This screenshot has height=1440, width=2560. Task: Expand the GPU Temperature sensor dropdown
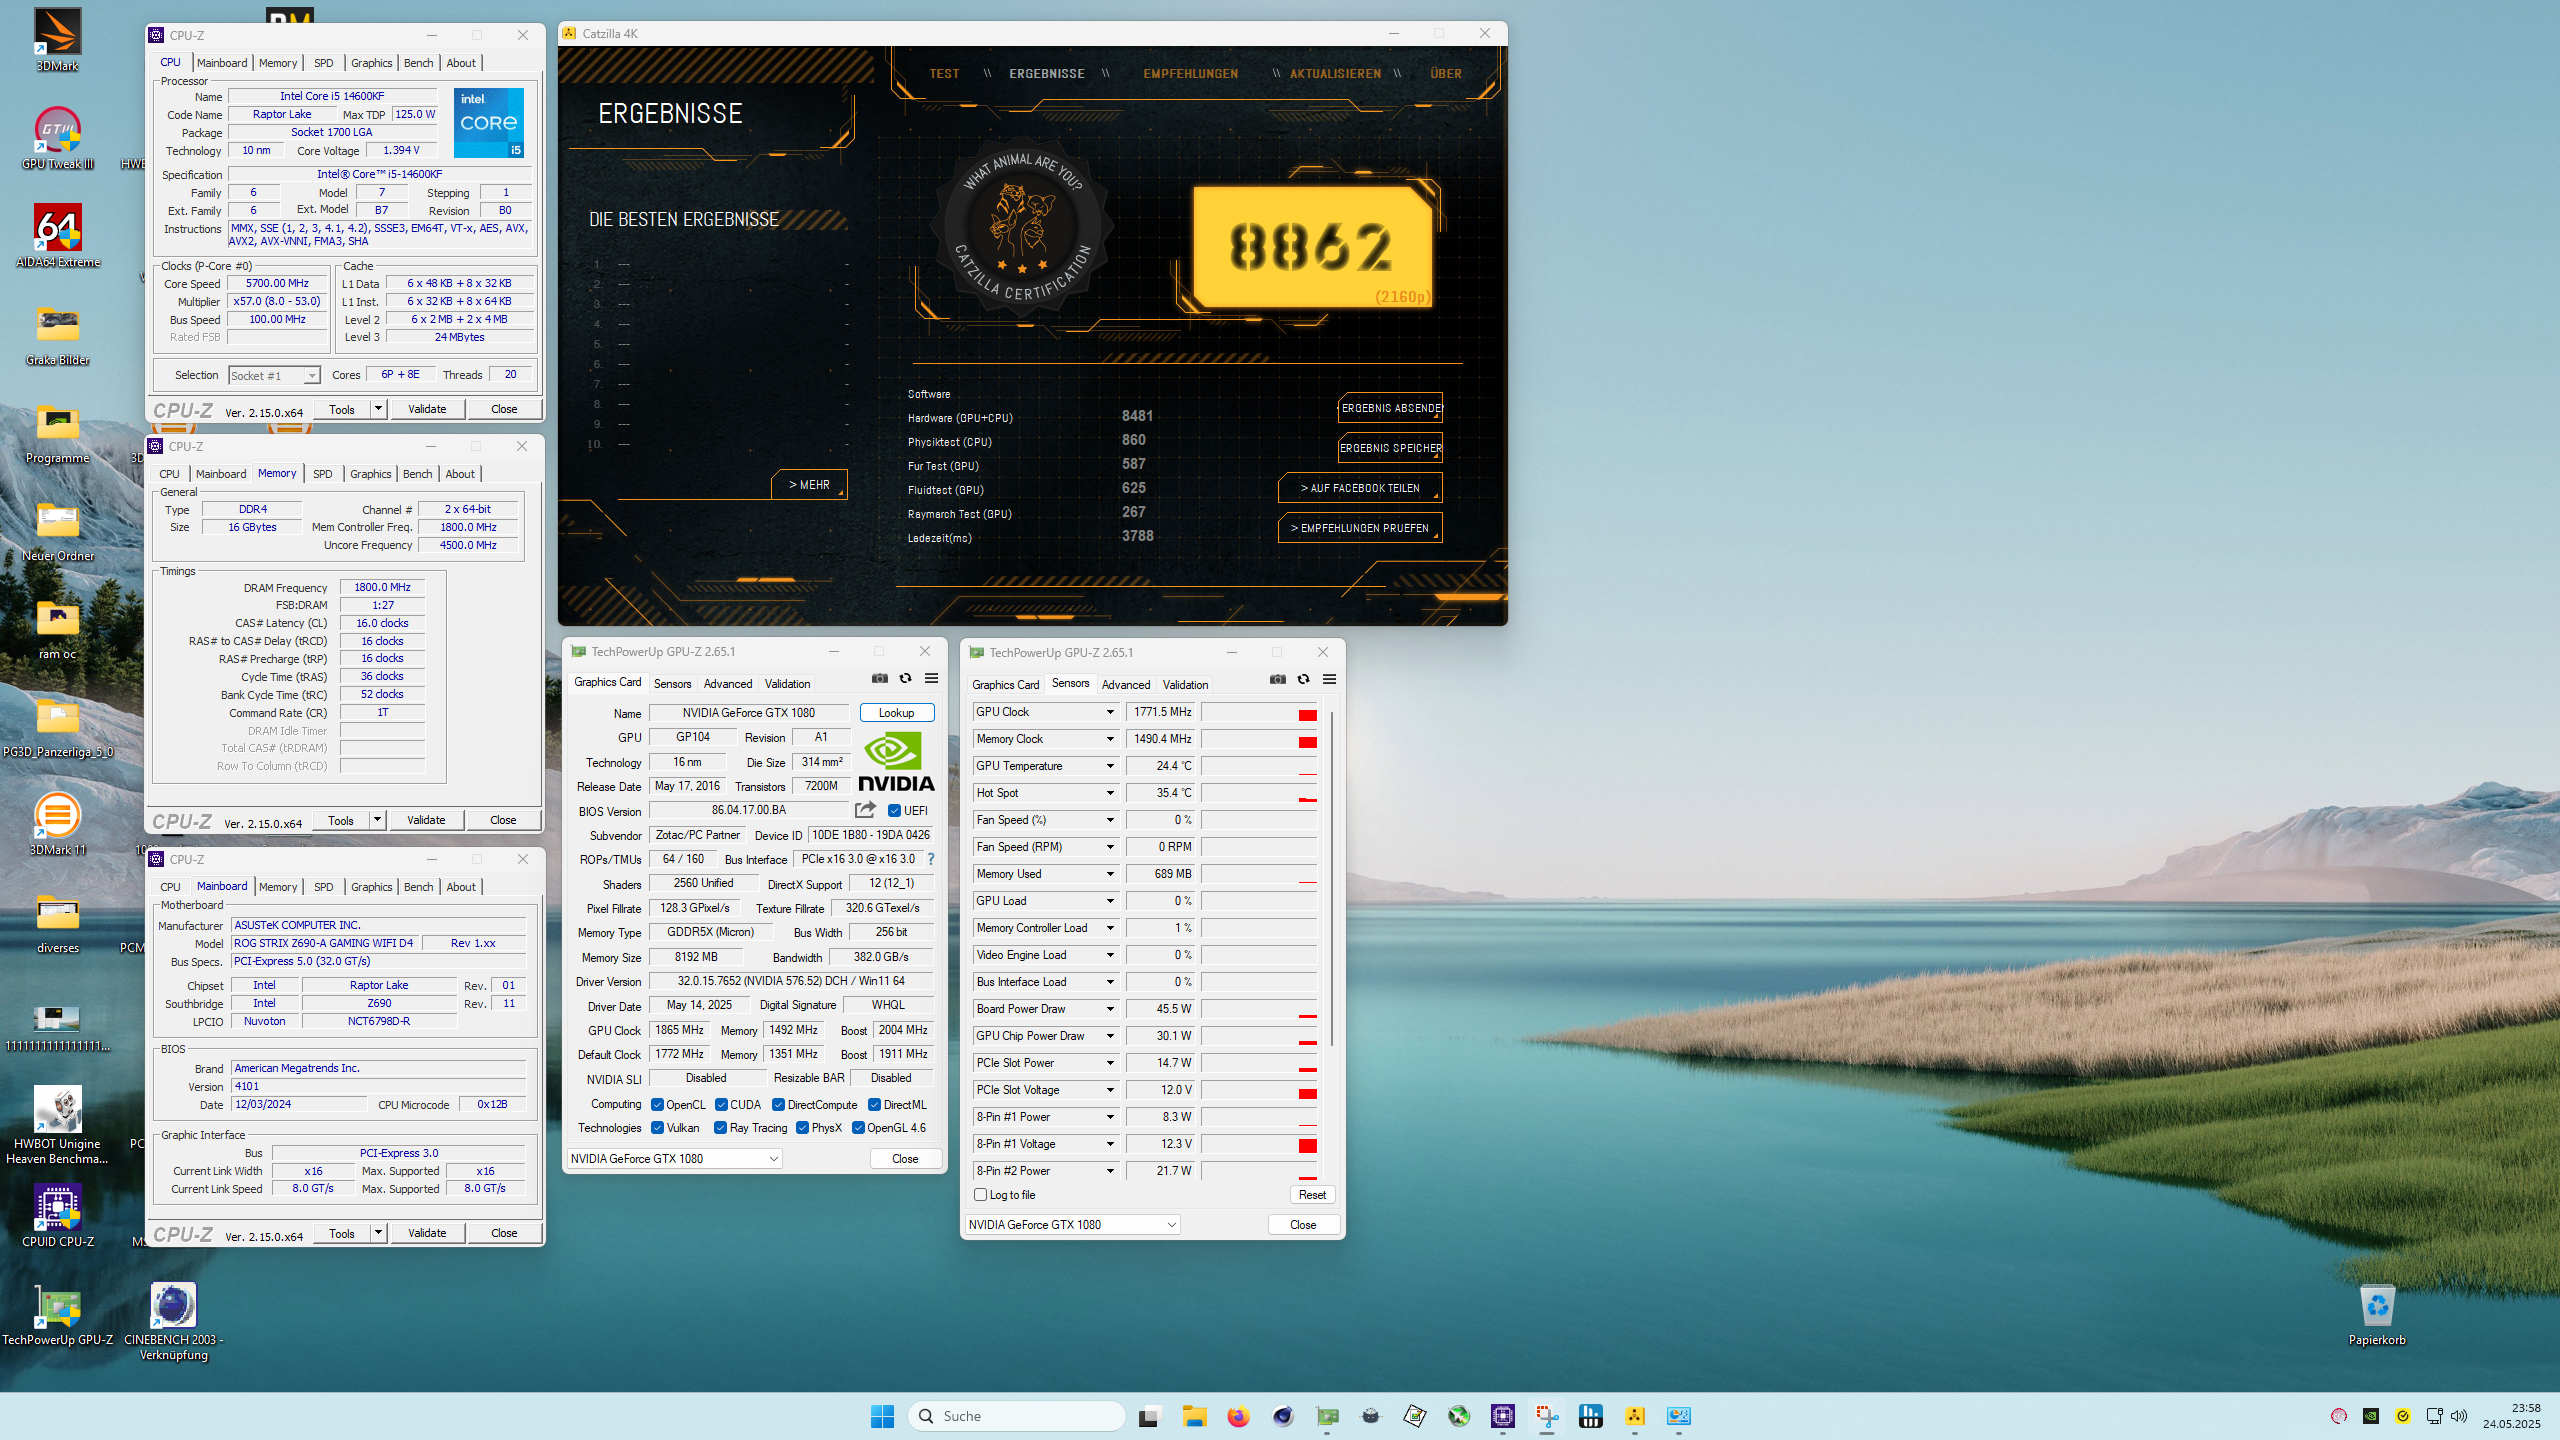(1110, 766)
